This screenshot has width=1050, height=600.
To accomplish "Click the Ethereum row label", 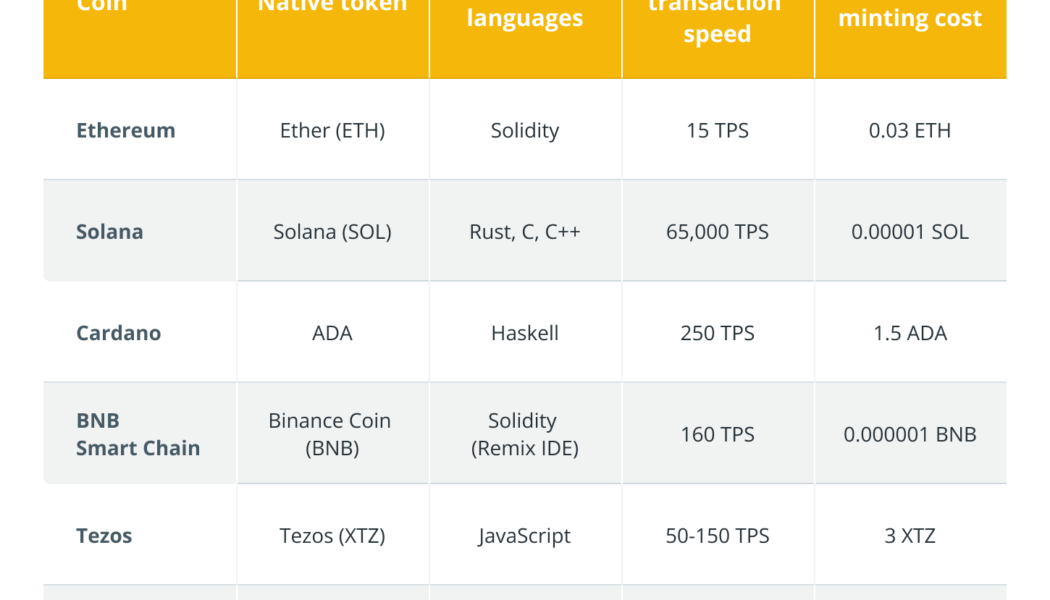I will point(125,130).
